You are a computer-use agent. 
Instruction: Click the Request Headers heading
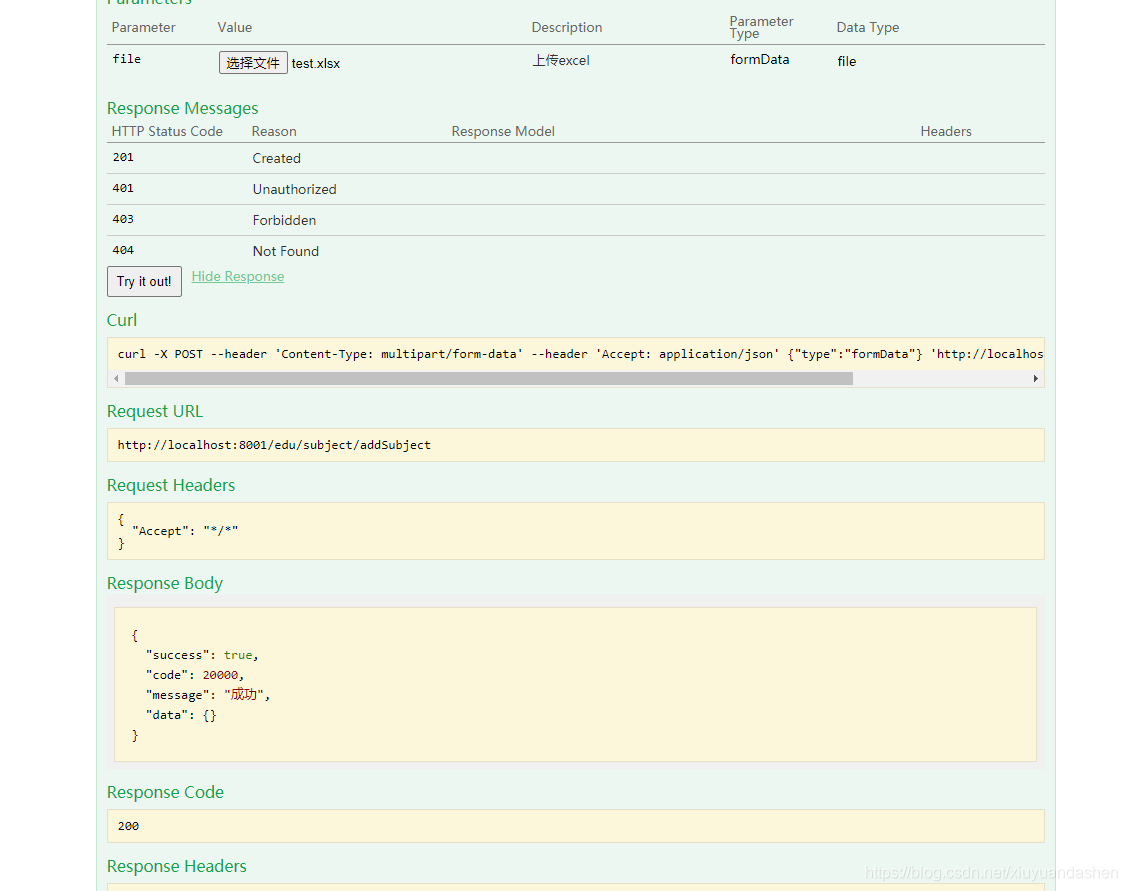[171, 486]
